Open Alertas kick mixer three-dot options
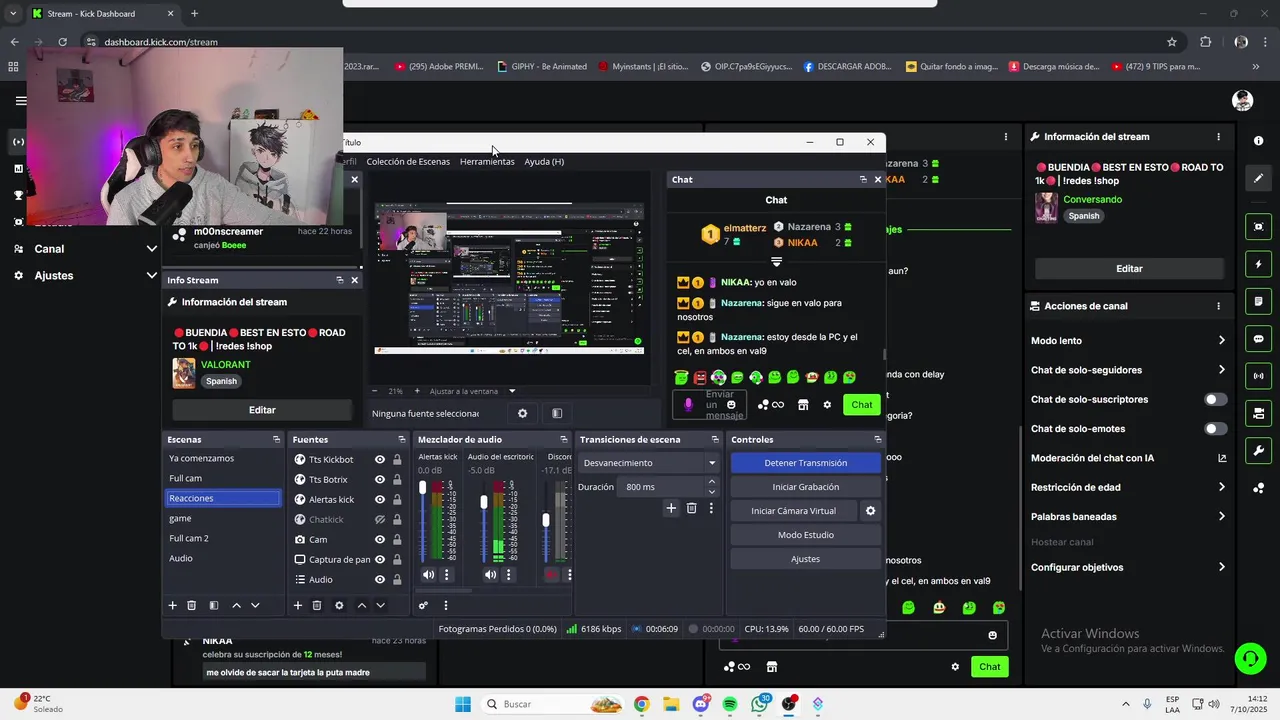Viewport: 1280px width, 720px height. tap(446, 575)
